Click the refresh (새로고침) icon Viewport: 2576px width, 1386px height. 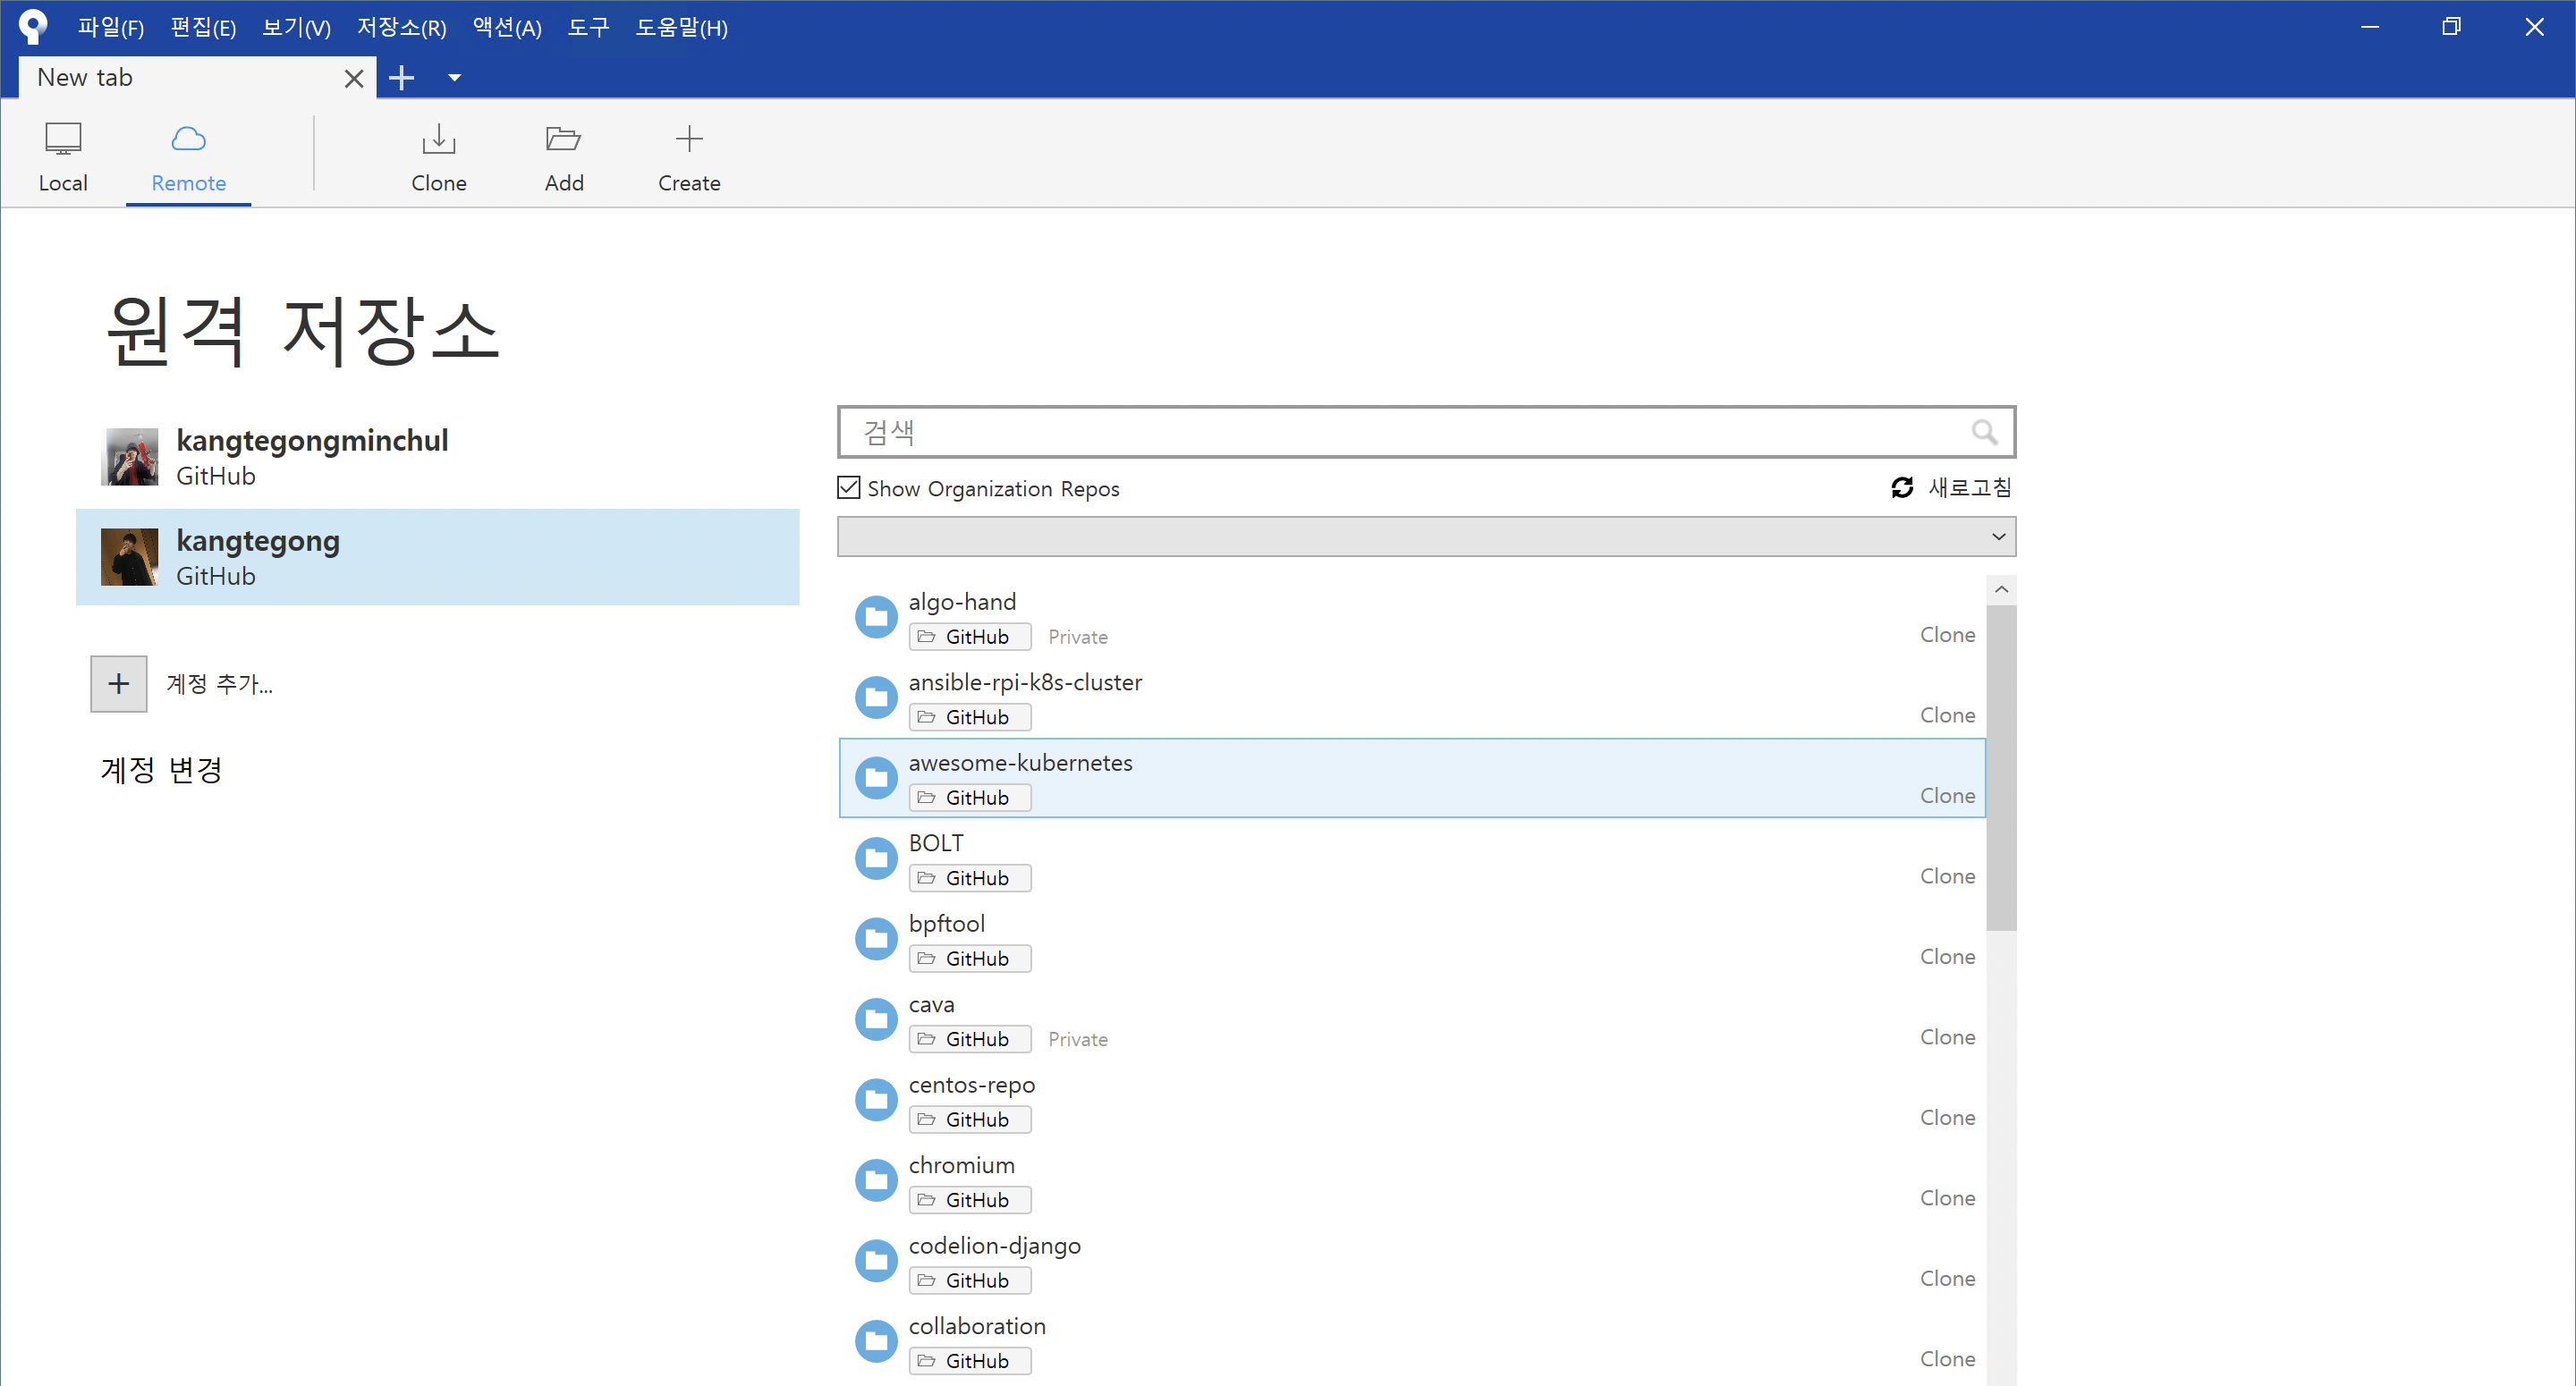pos(1902,487)
